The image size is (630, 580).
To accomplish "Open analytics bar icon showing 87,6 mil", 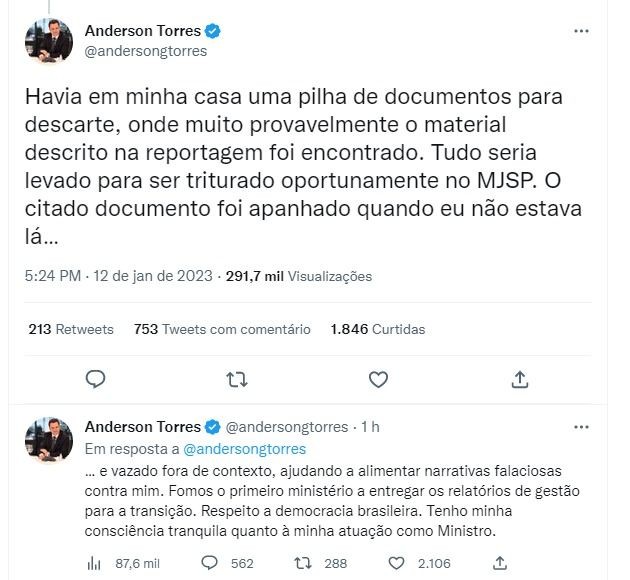I will coord(94,564).
